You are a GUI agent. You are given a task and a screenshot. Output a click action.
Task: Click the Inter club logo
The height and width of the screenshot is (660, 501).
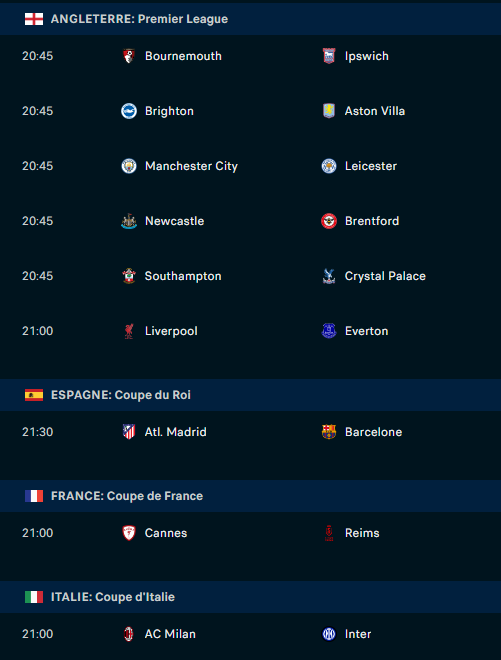(329, 634)
